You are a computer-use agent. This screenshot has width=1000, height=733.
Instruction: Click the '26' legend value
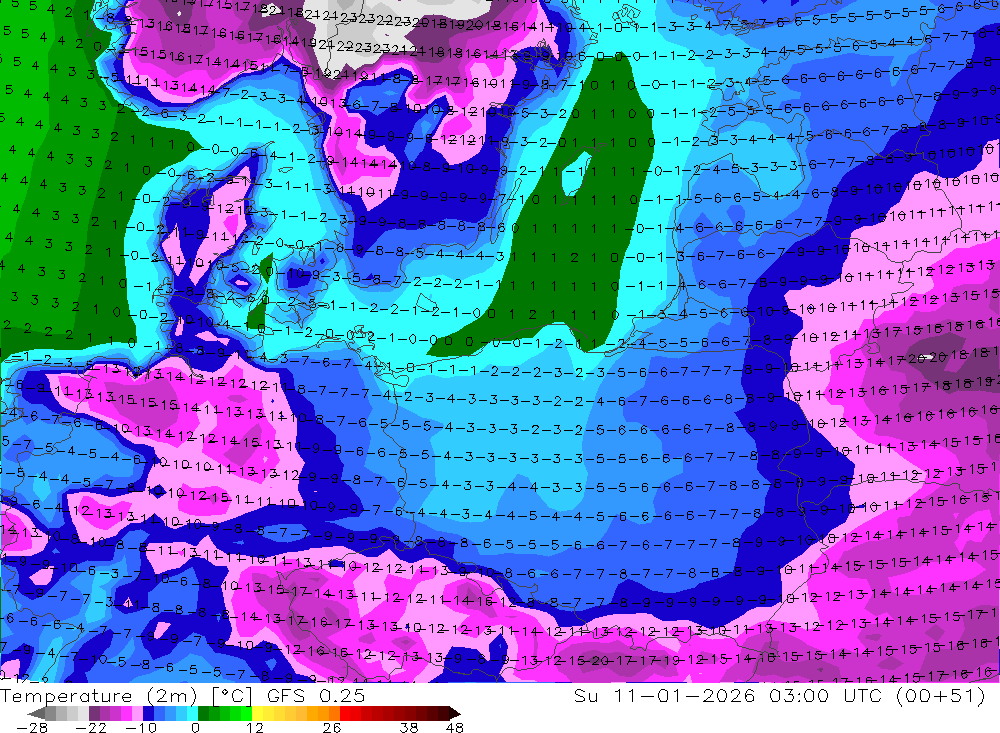(x=332, y=728)
